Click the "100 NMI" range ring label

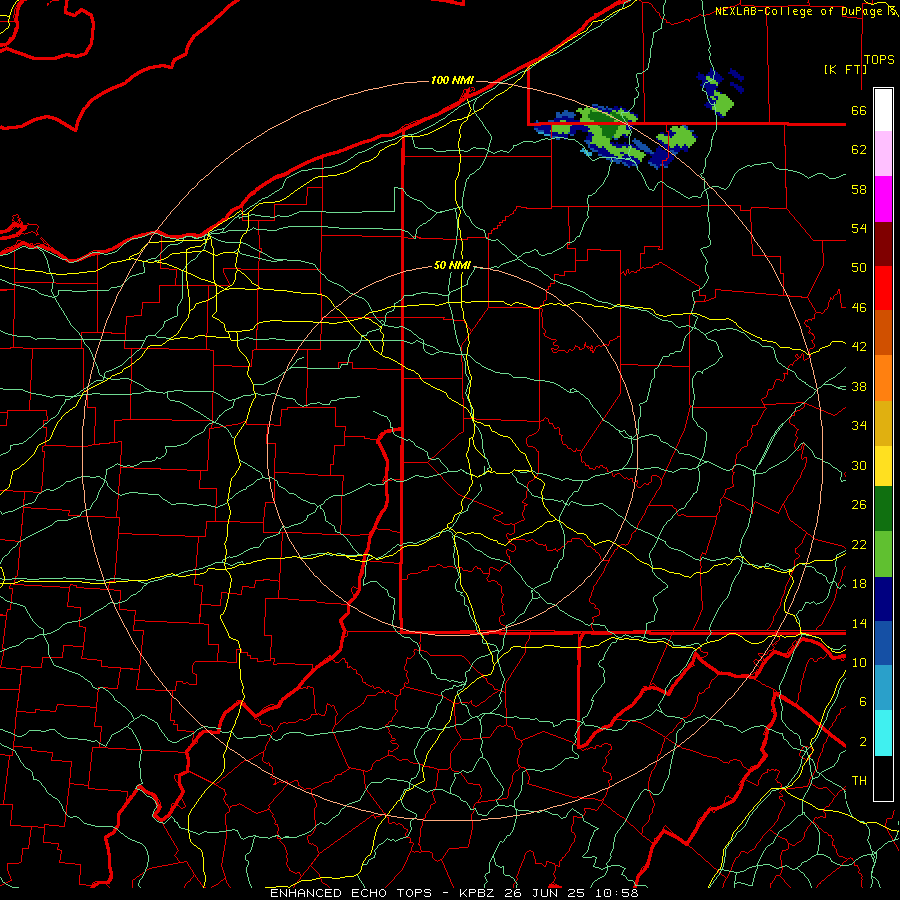(452, 80)
